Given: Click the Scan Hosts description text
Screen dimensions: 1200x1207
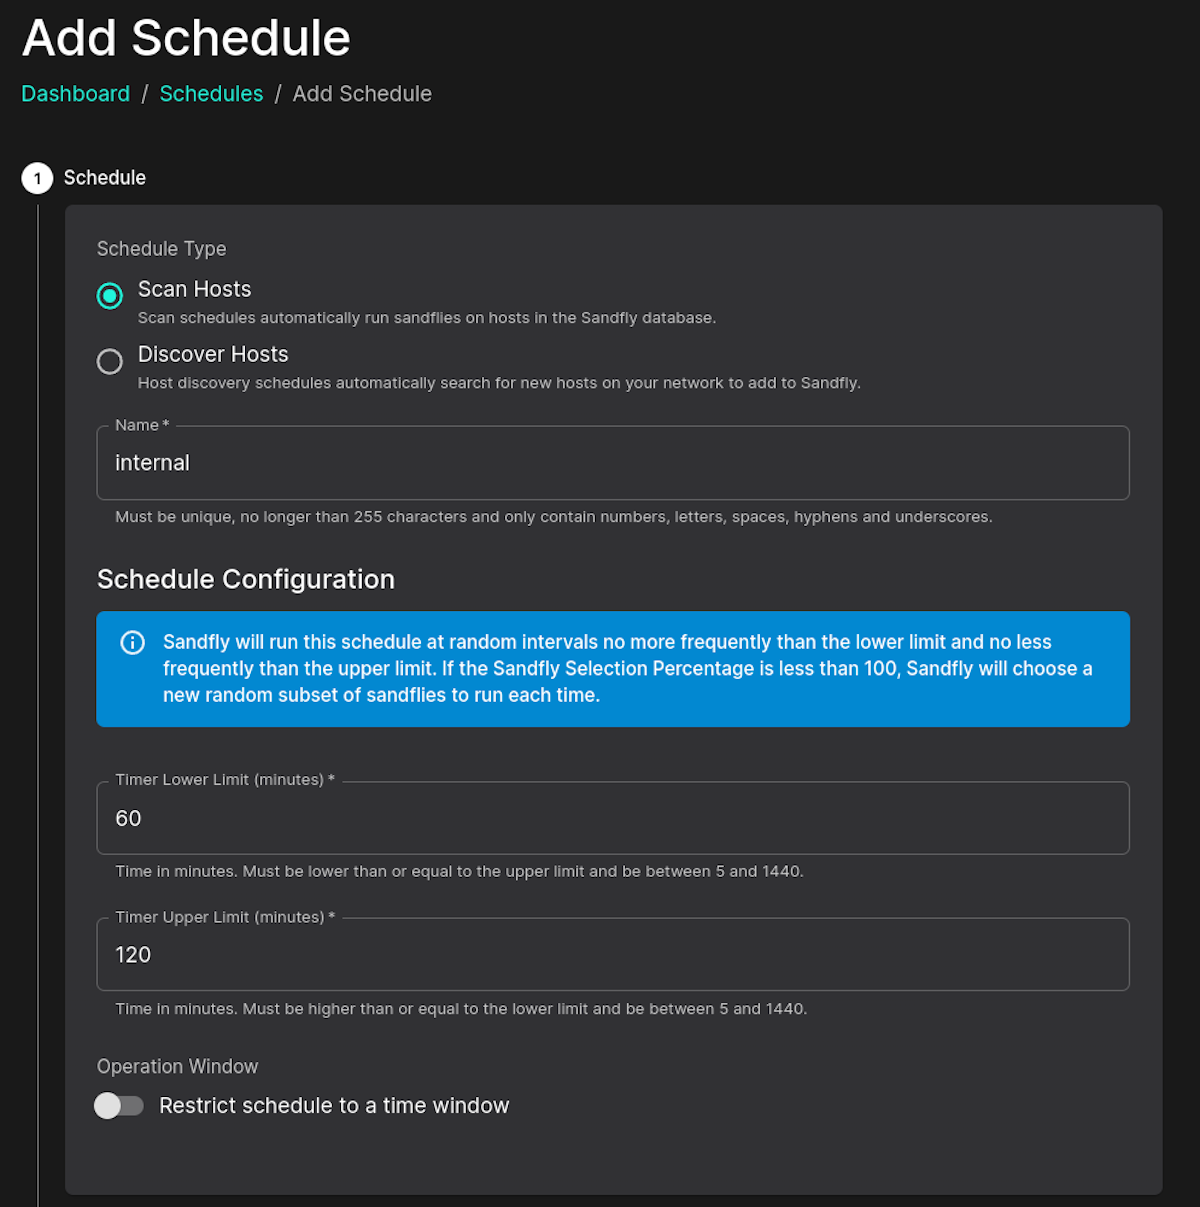Looking at the screenshot, I should pos(427,317).
